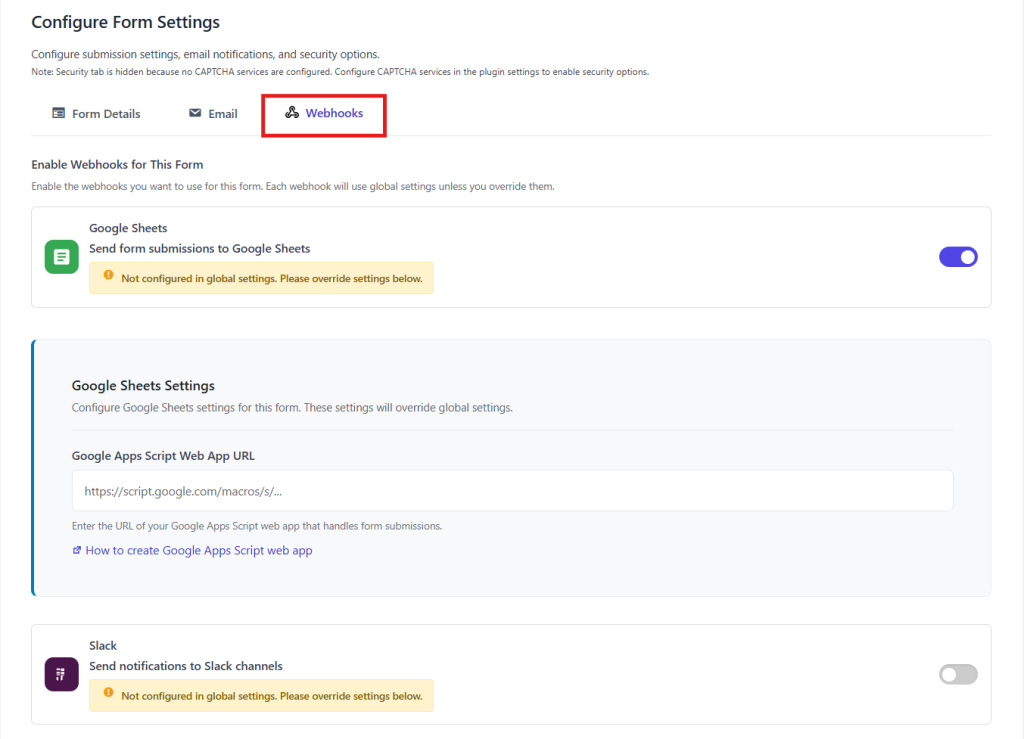Open the Email tab
1024x739 pixels.
[x=212, y=113]
